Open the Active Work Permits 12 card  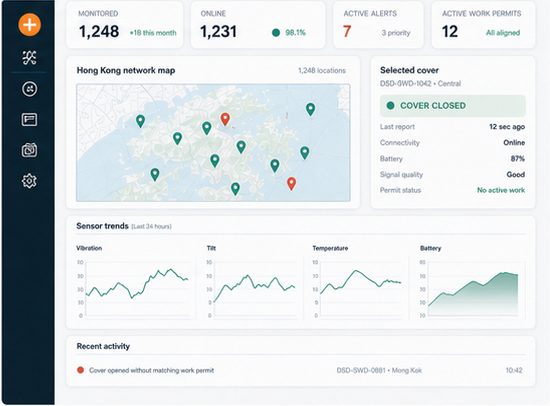483,24
